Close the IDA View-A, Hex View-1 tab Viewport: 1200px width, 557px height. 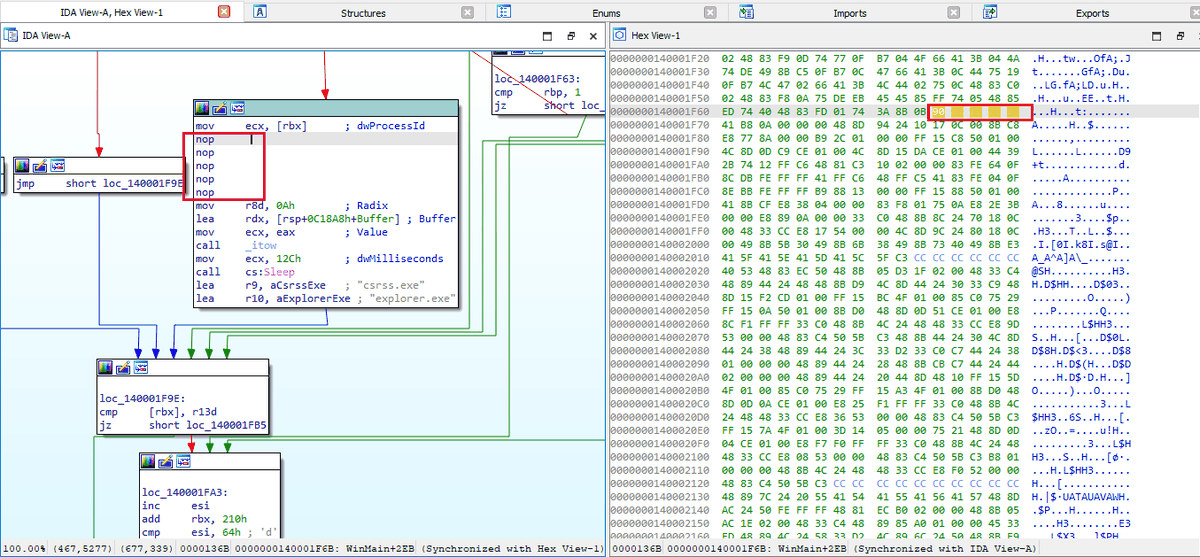pos(224,12)
